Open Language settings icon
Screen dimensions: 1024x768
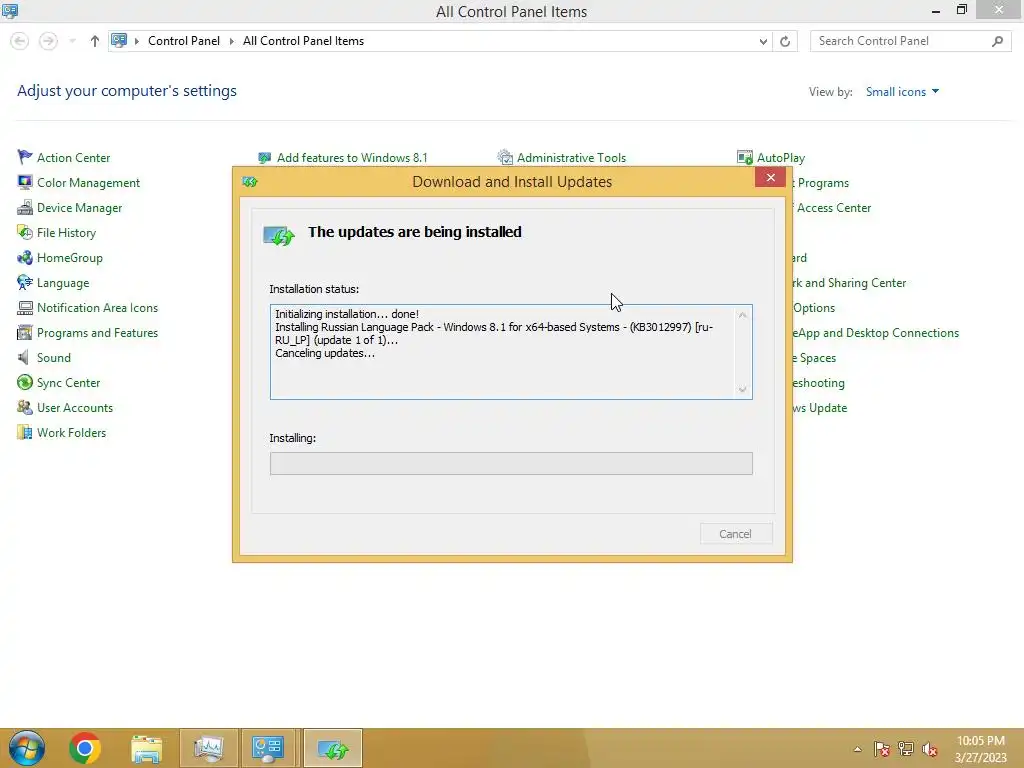[25, 283]
